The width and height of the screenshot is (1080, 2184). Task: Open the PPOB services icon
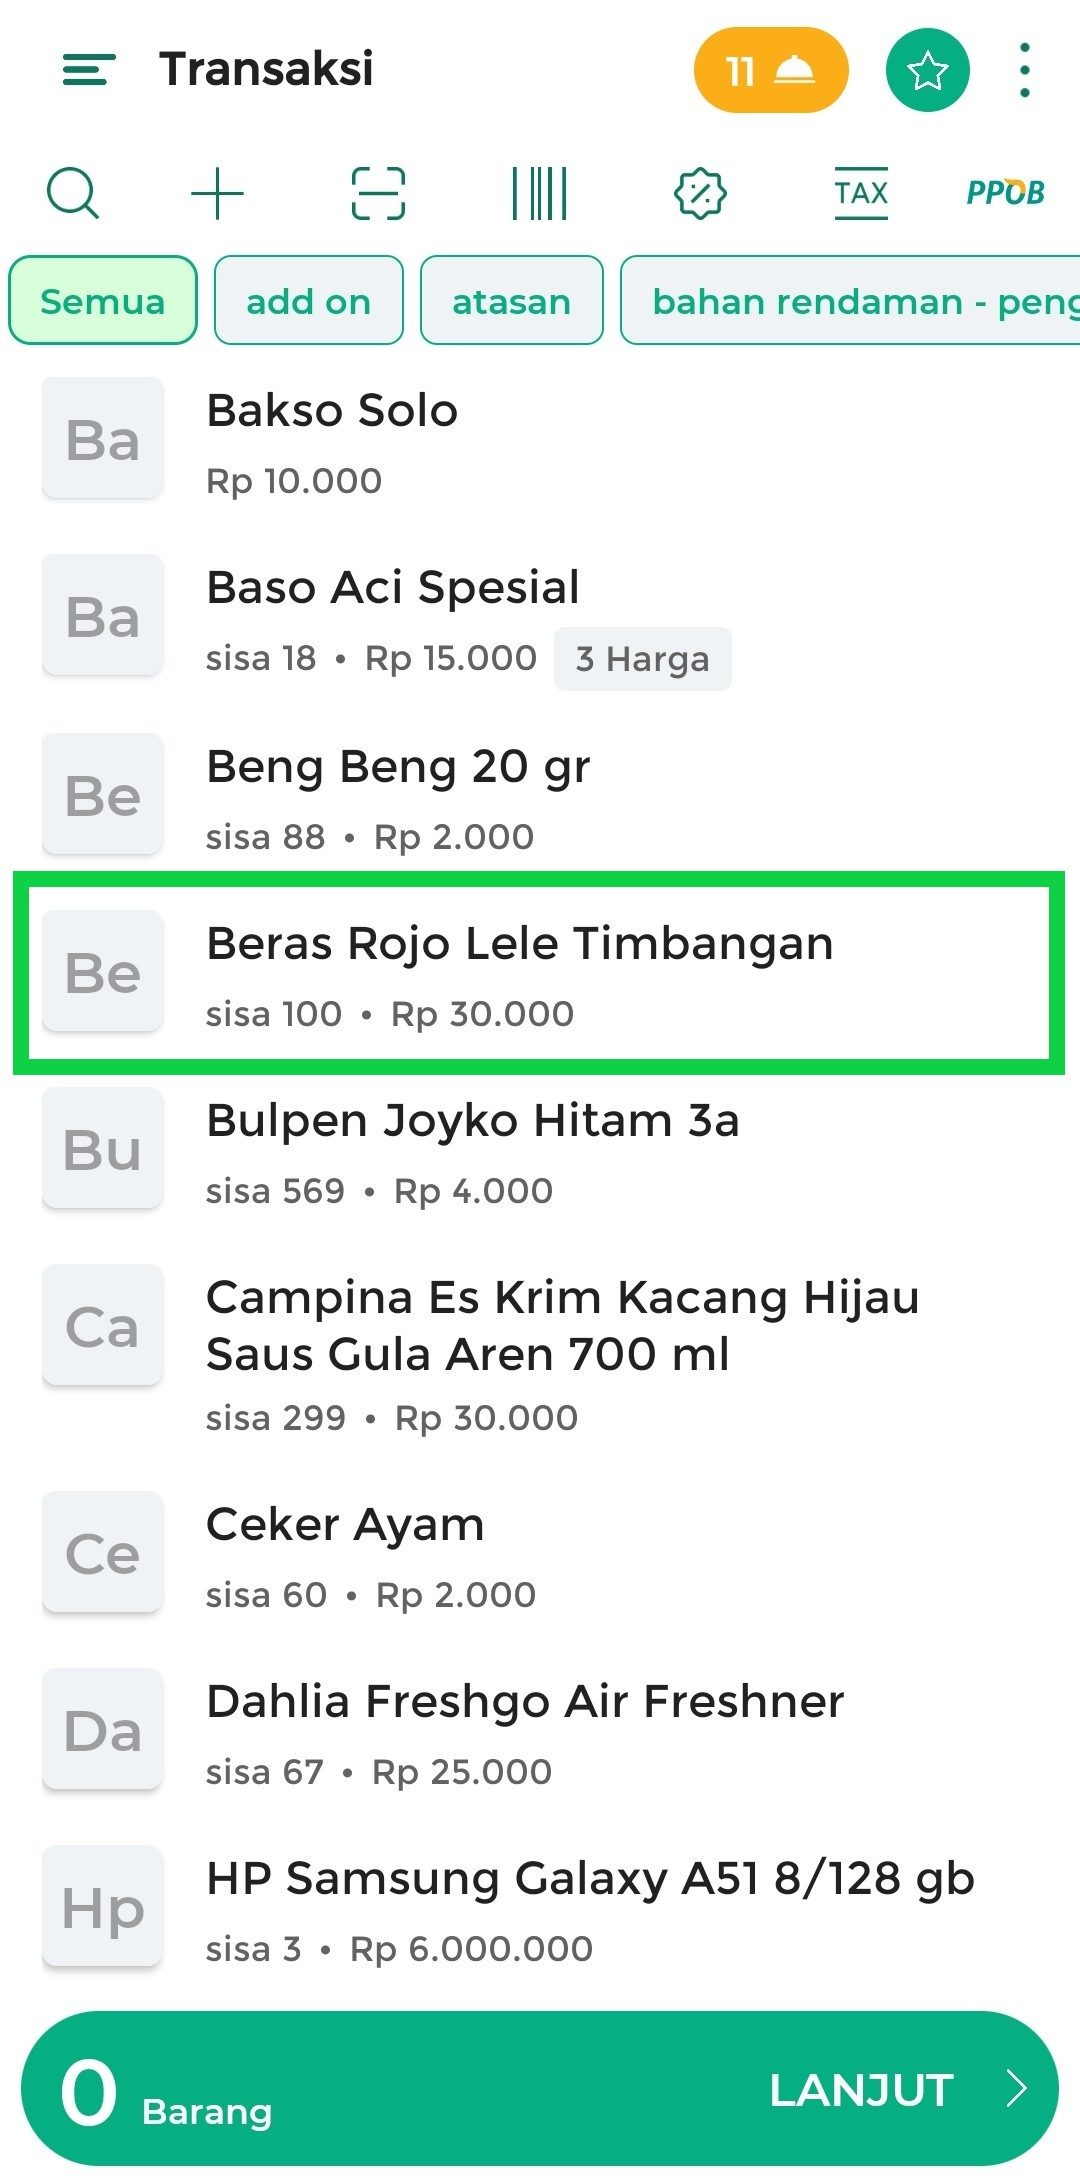tap(1005, 193)
